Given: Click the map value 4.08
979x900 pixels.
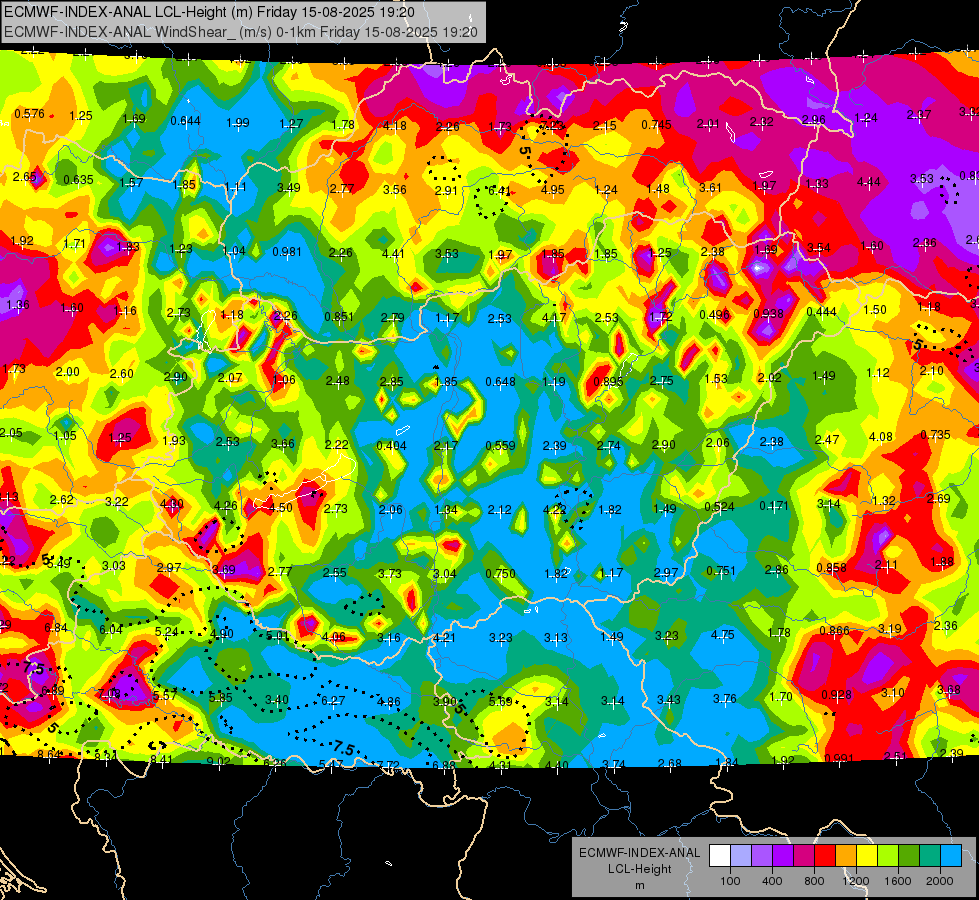Looking at the screenshot, I should [881, 437].
